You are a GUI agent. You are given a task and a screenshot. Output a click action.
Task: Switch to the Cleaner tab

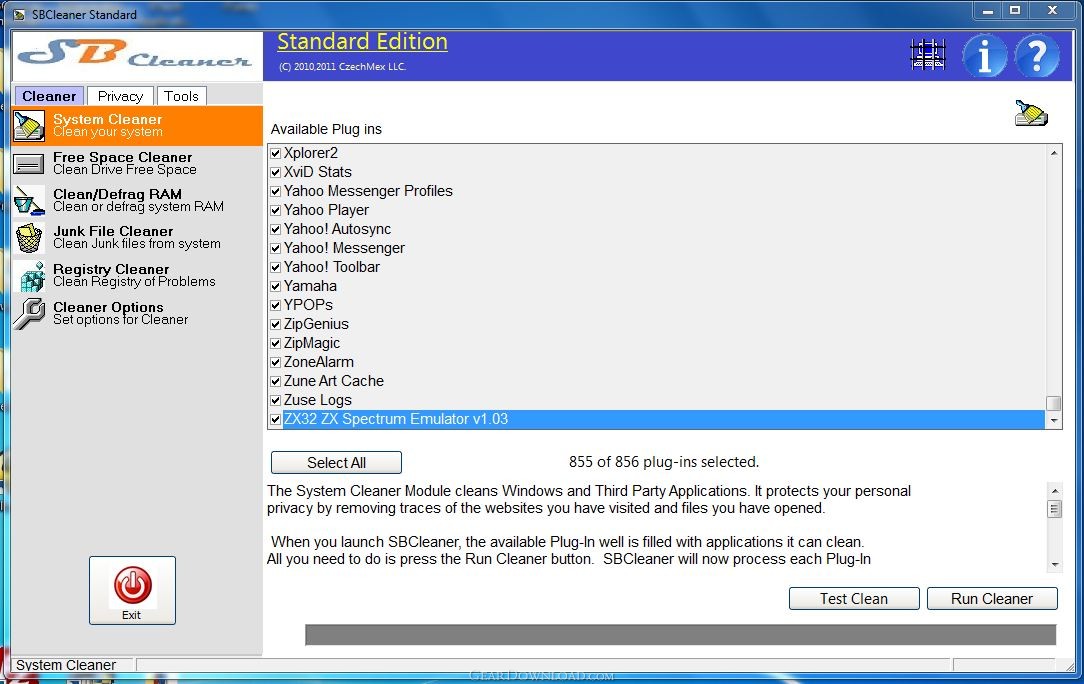tap(49, 96)
